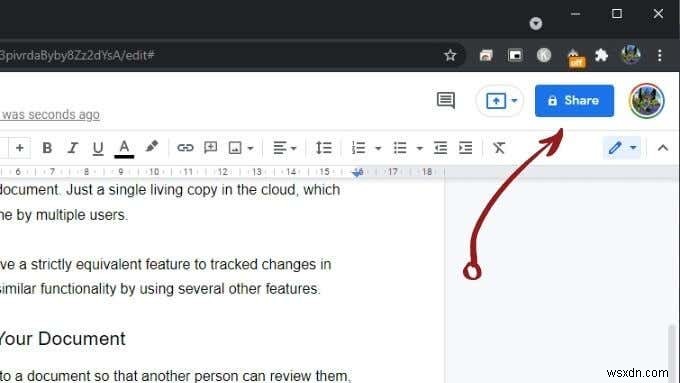The image size is (680, 383).
Task: Open comment history
Action: 445,100
